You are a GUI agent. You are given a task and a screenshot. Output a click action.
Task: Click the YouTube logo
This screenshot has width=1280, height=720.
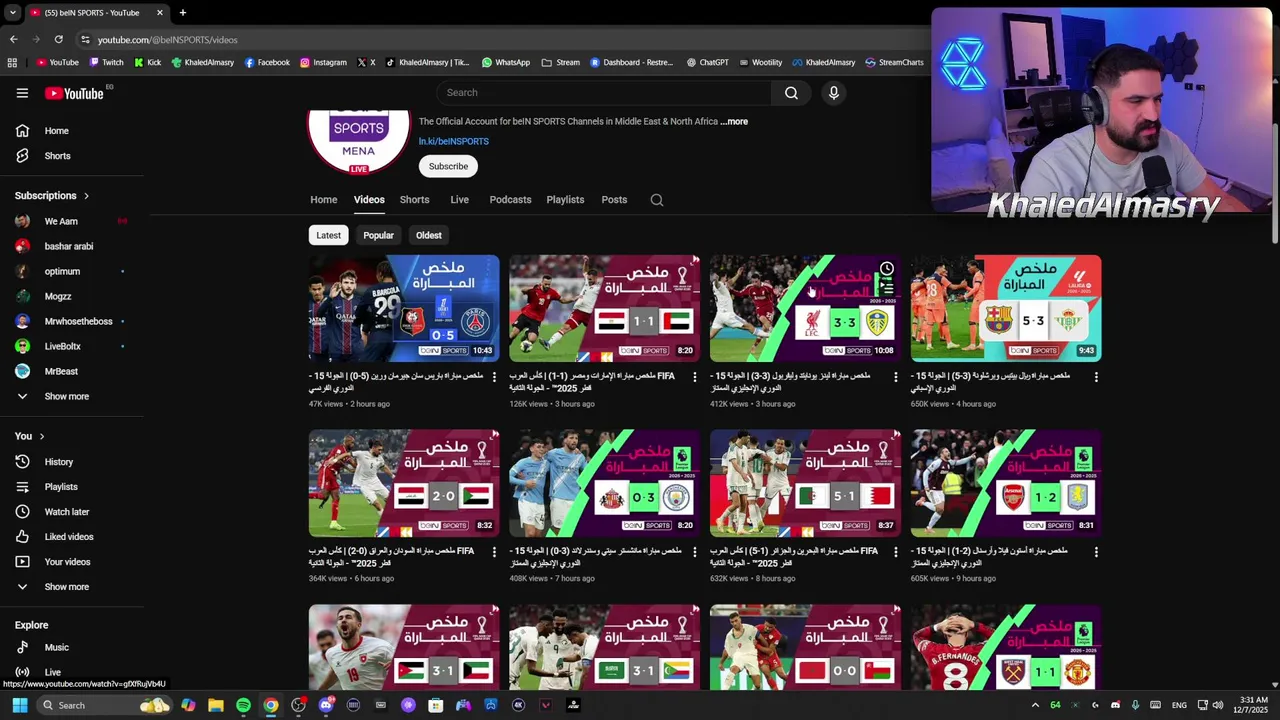pos(74,93)
